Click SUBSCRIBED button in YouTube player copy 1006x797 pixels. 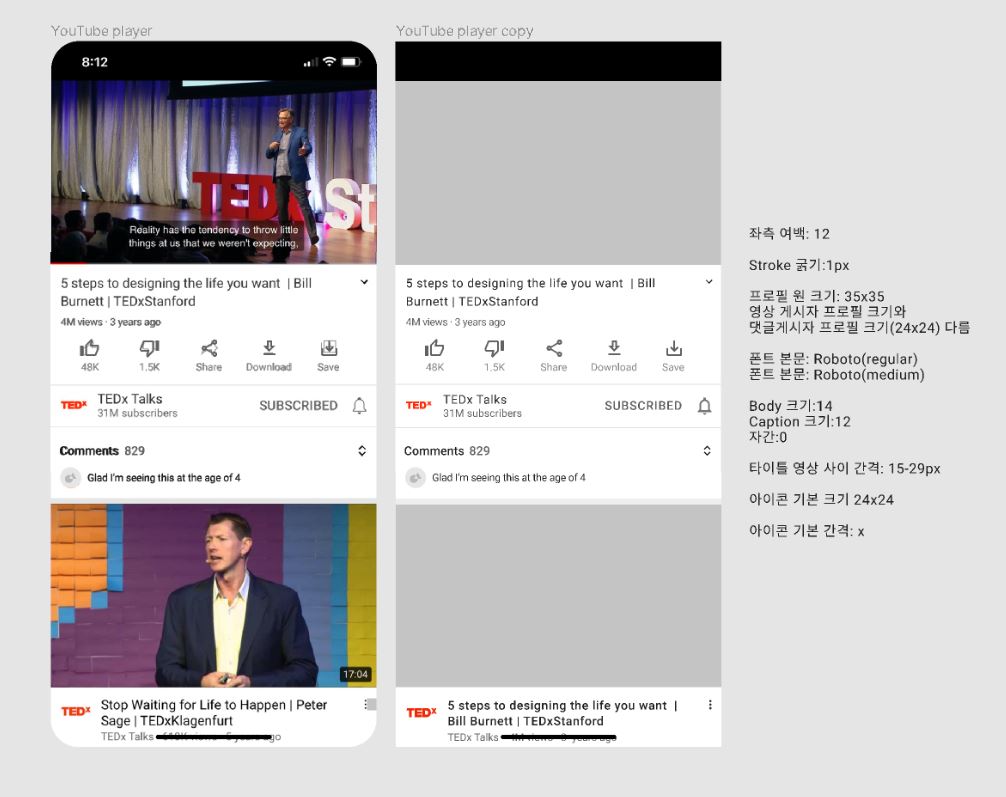(x=643, y=406)
